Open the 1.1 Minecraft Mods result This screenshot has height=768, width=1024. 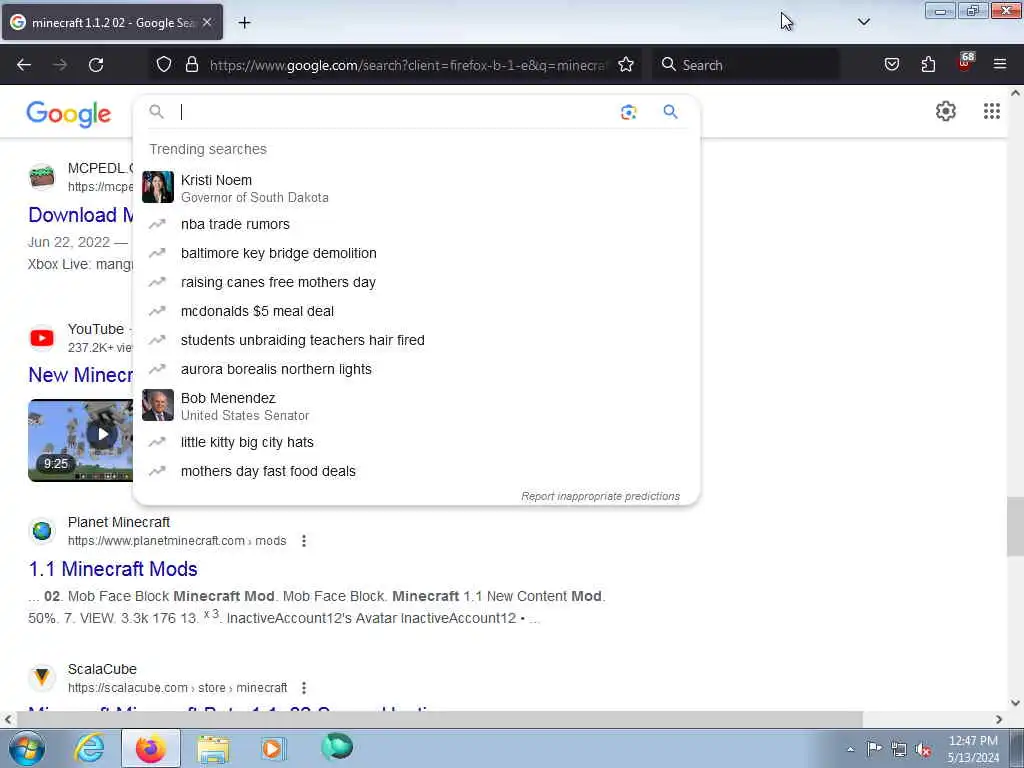[x=113, y=569]
